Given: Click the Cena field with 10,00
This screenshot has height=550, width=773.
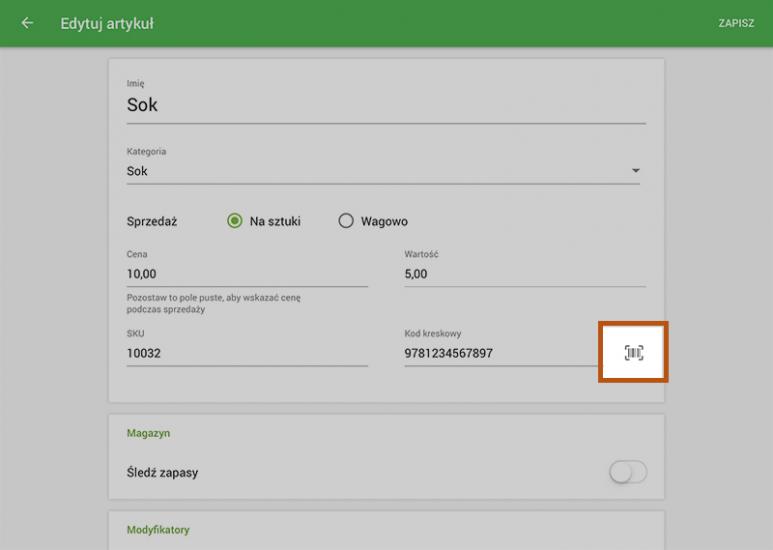Looking at the screenshot, I should point(247,273).
